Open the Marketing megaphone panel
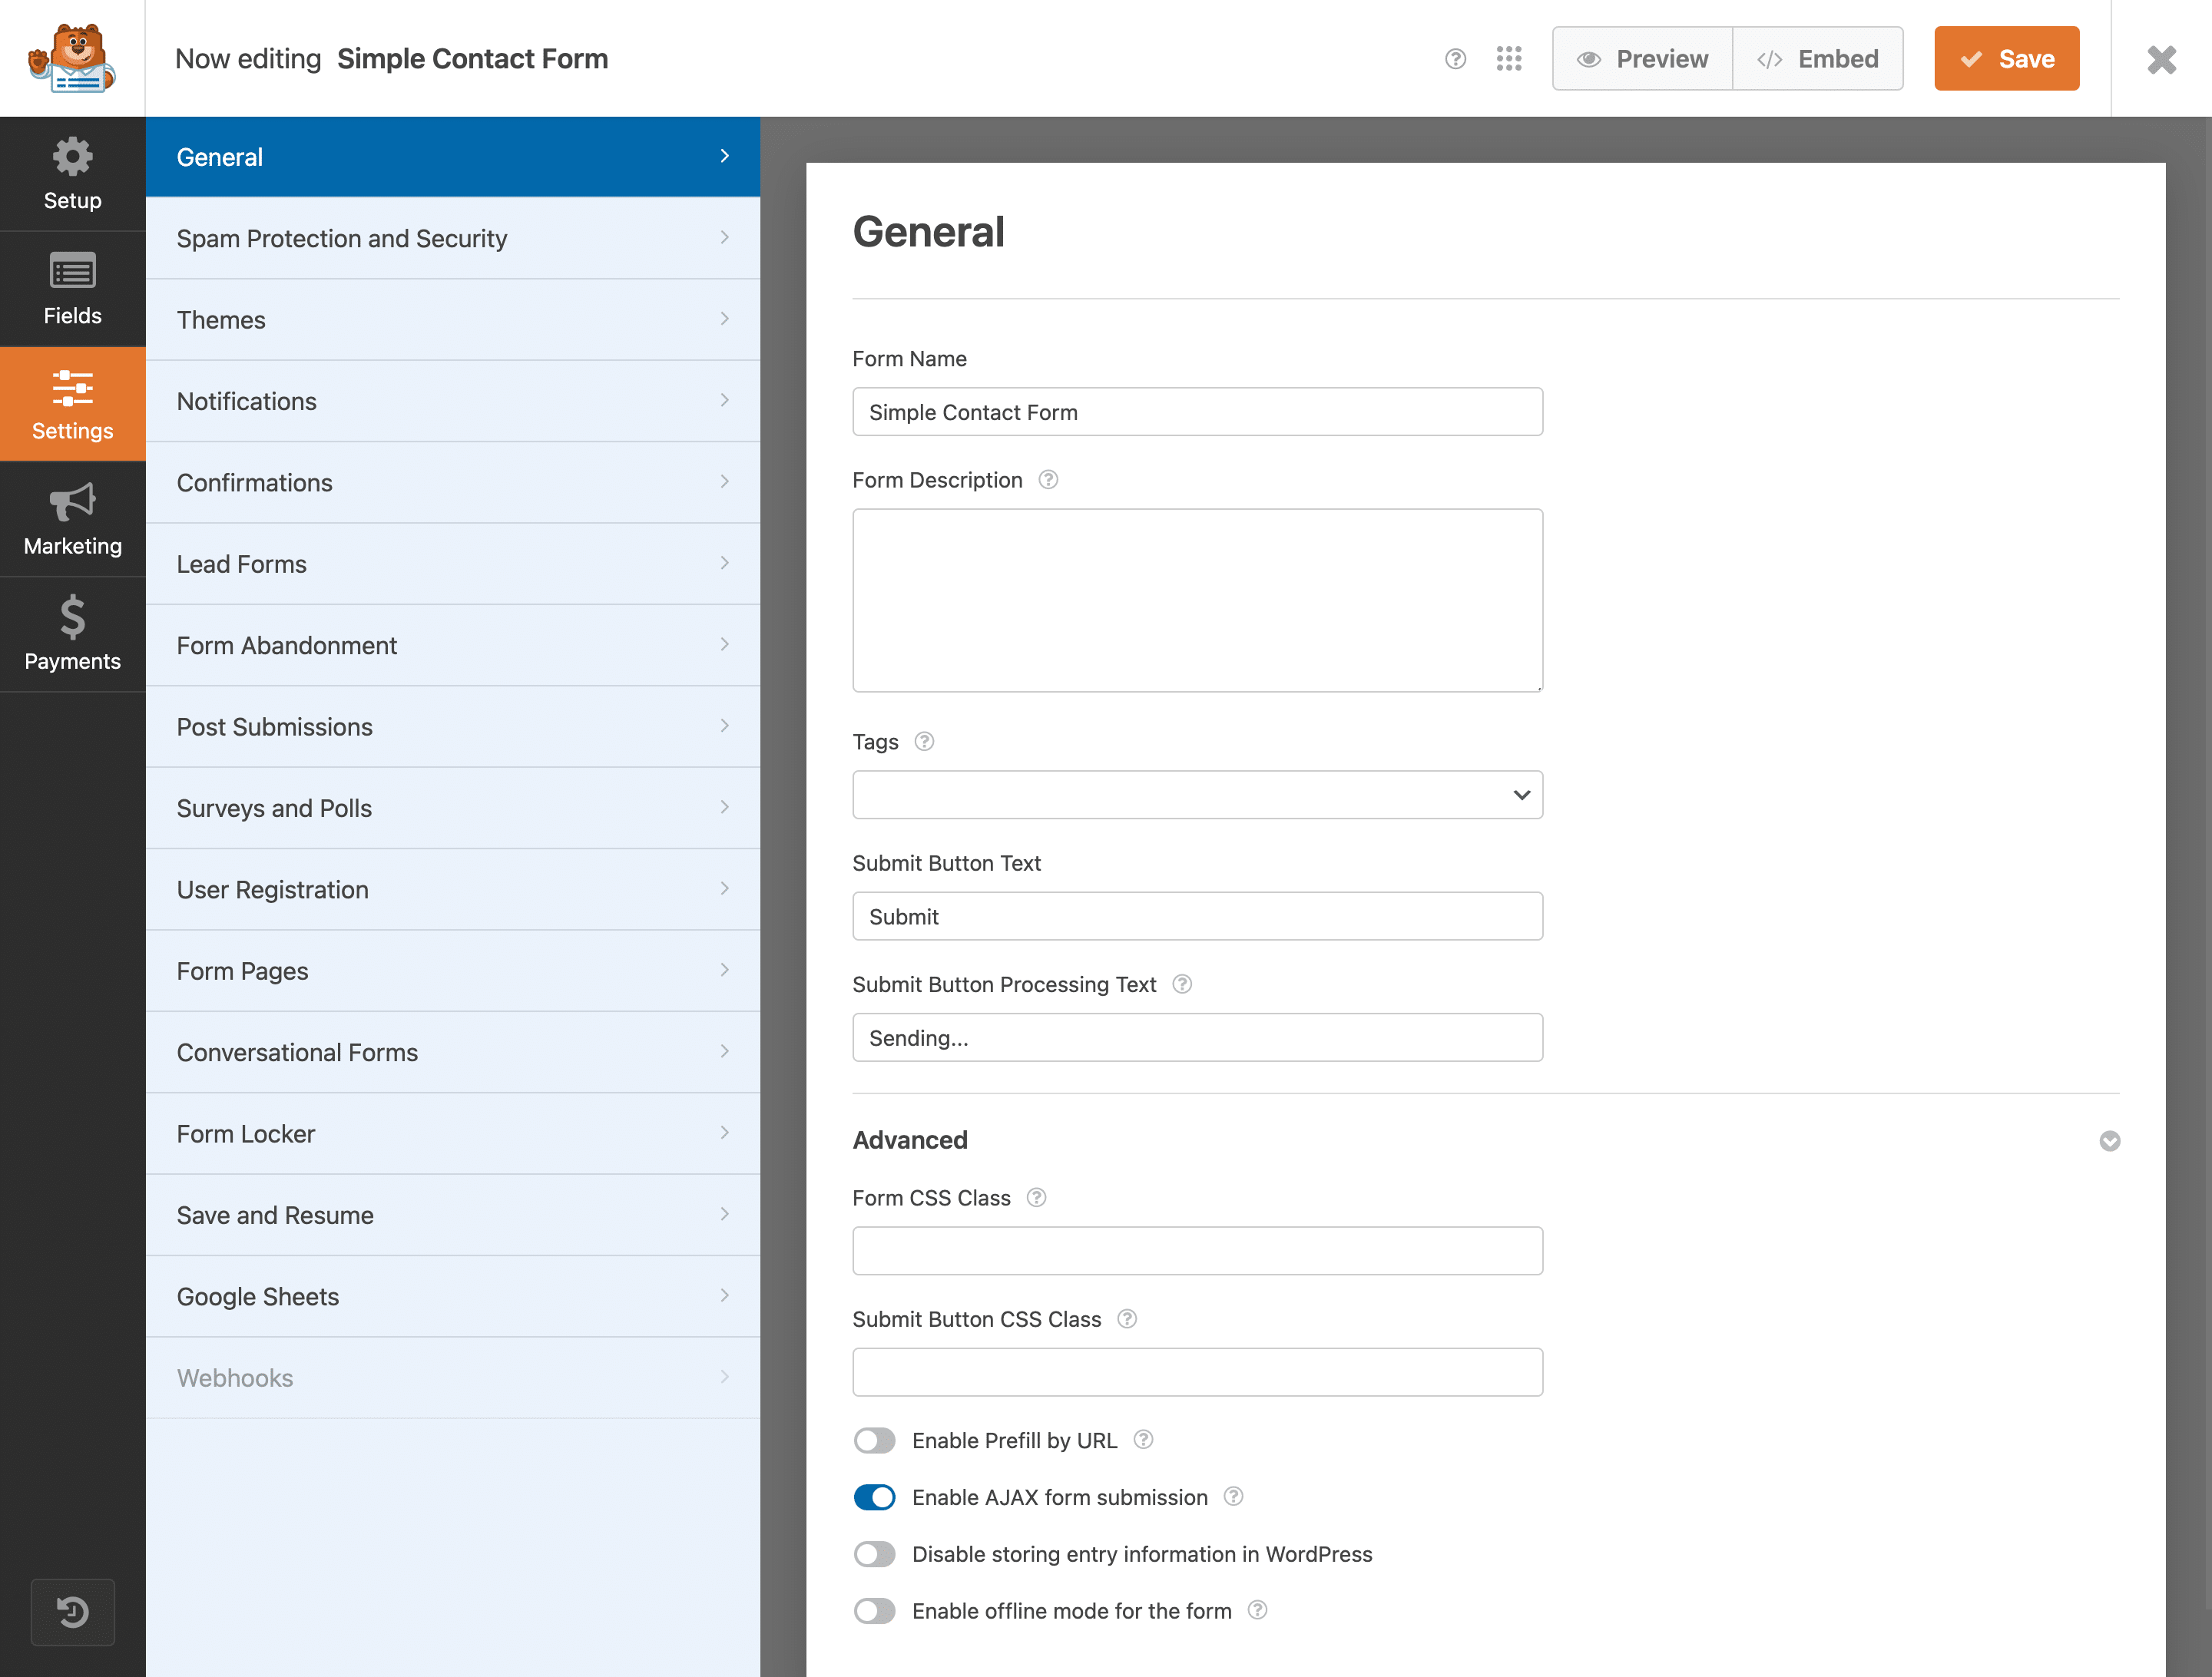 coord(72,519)
